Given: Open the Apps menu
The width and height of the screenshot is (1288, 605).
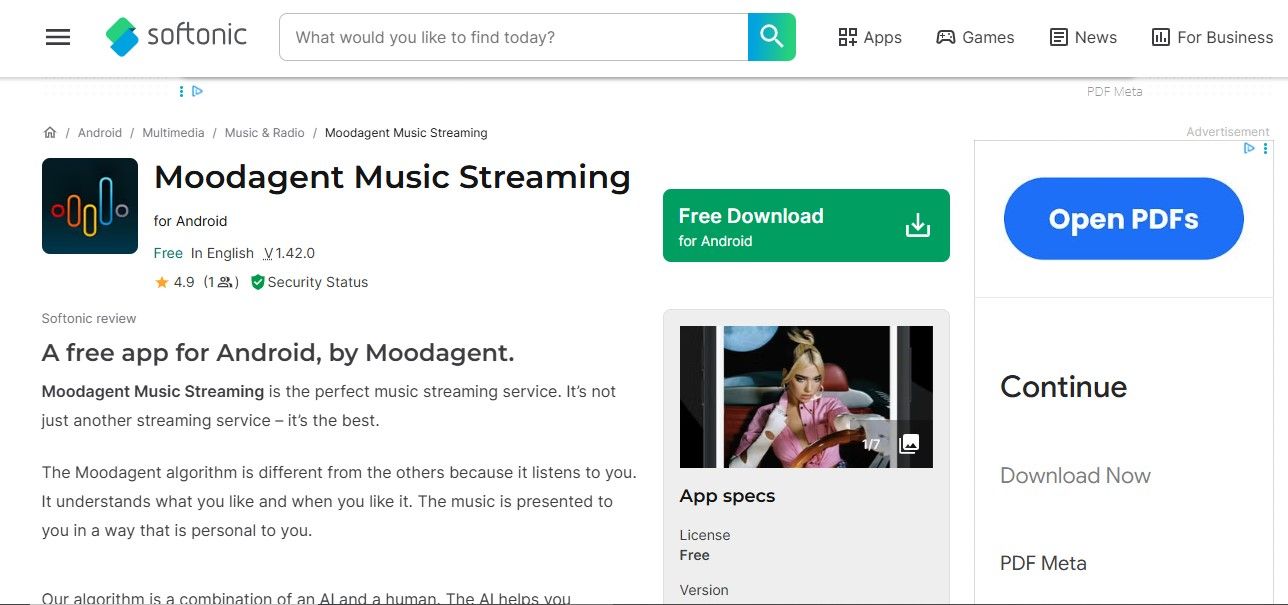Looking at the screenshot, I should 870,37.
